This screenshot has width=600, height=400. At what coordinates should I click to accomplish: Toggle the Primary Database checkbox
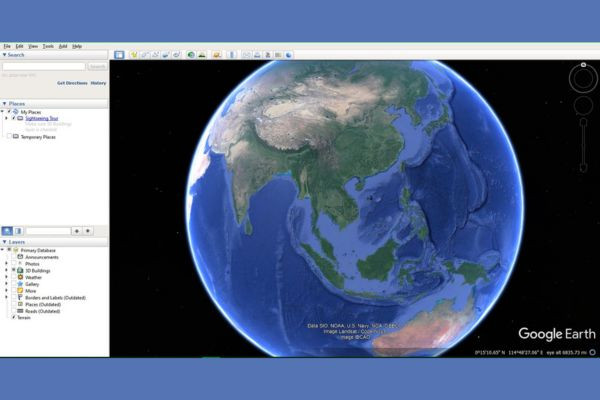coord(10,250)
